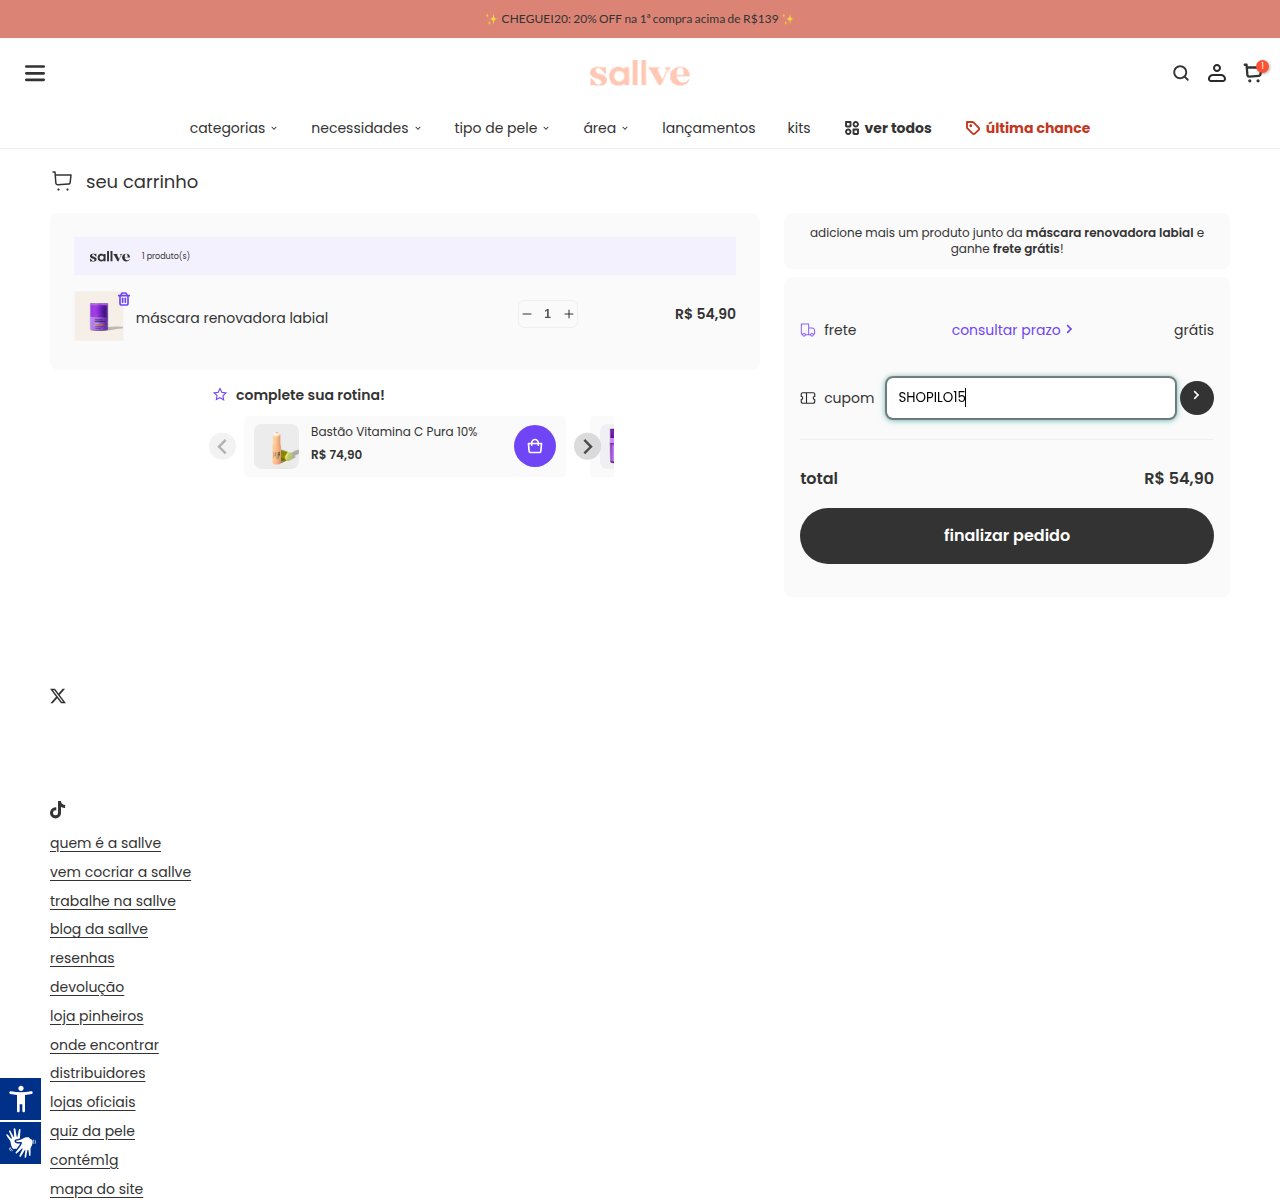Go to next routine product
The width and height of the screenshot is (1280, 1200).
pyautogui.click(x=587, y=446)
